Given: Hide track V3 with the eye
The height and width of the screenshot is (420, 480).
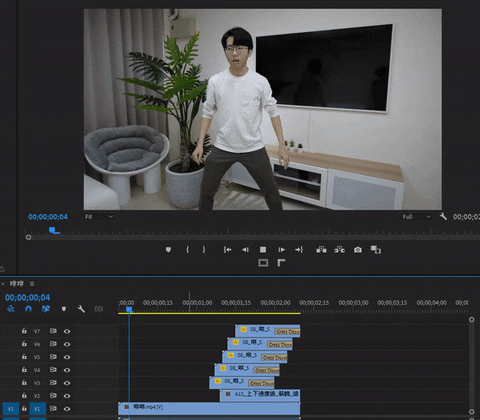Looking at the screenshot, I should click(67, 383).
